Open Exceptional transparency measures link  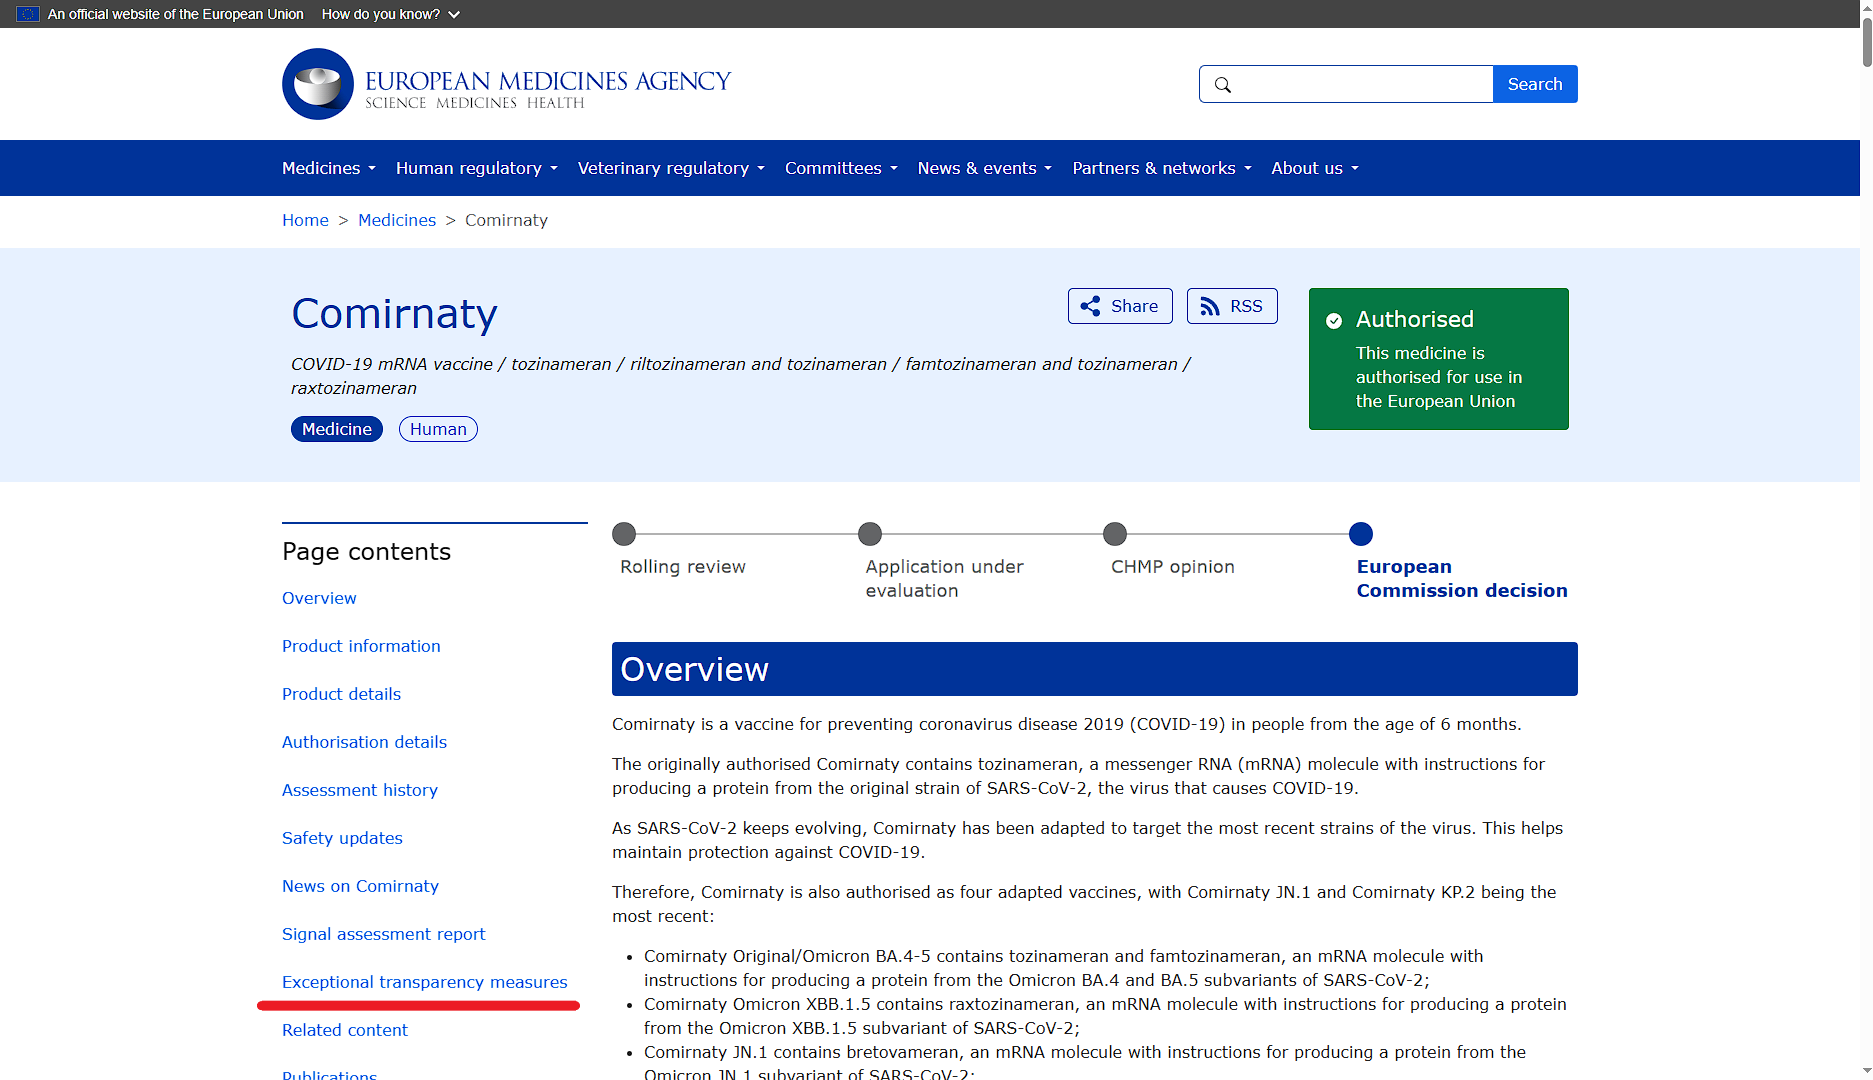point(424,982)
